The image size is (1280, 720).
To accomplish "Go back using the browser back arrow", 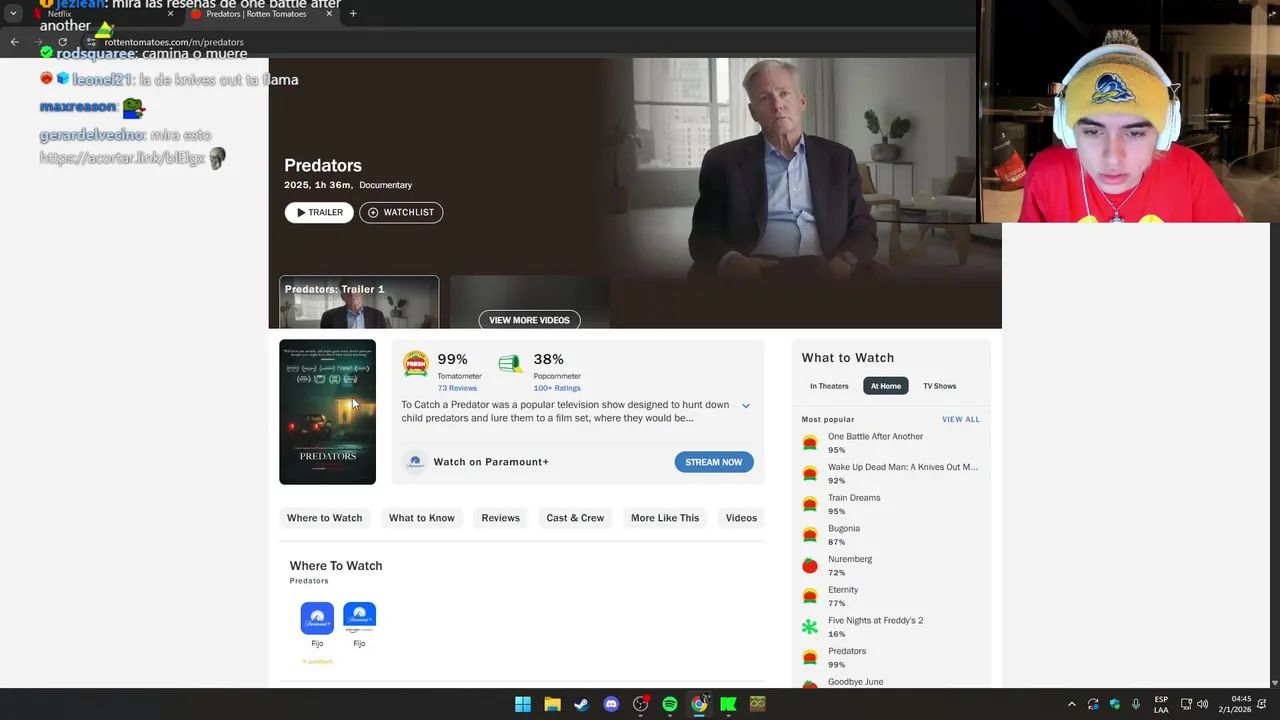I will point(14,42).
